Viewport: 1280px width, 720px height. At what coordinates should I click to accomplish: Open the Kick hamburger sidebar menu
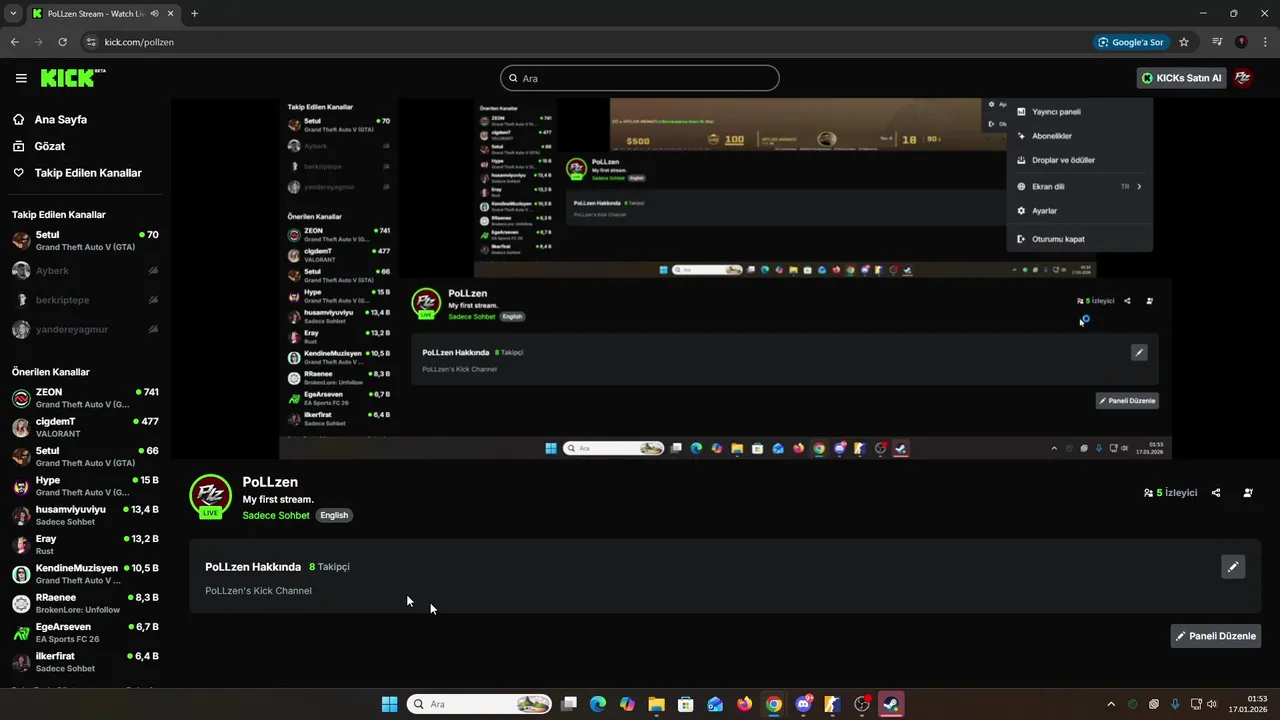pyautogui.click(x=21, y=78)
